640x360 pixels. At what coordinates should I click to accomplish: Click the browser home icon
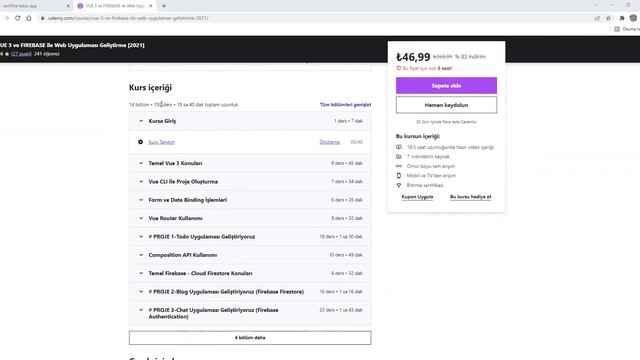[x=29, y=18]
